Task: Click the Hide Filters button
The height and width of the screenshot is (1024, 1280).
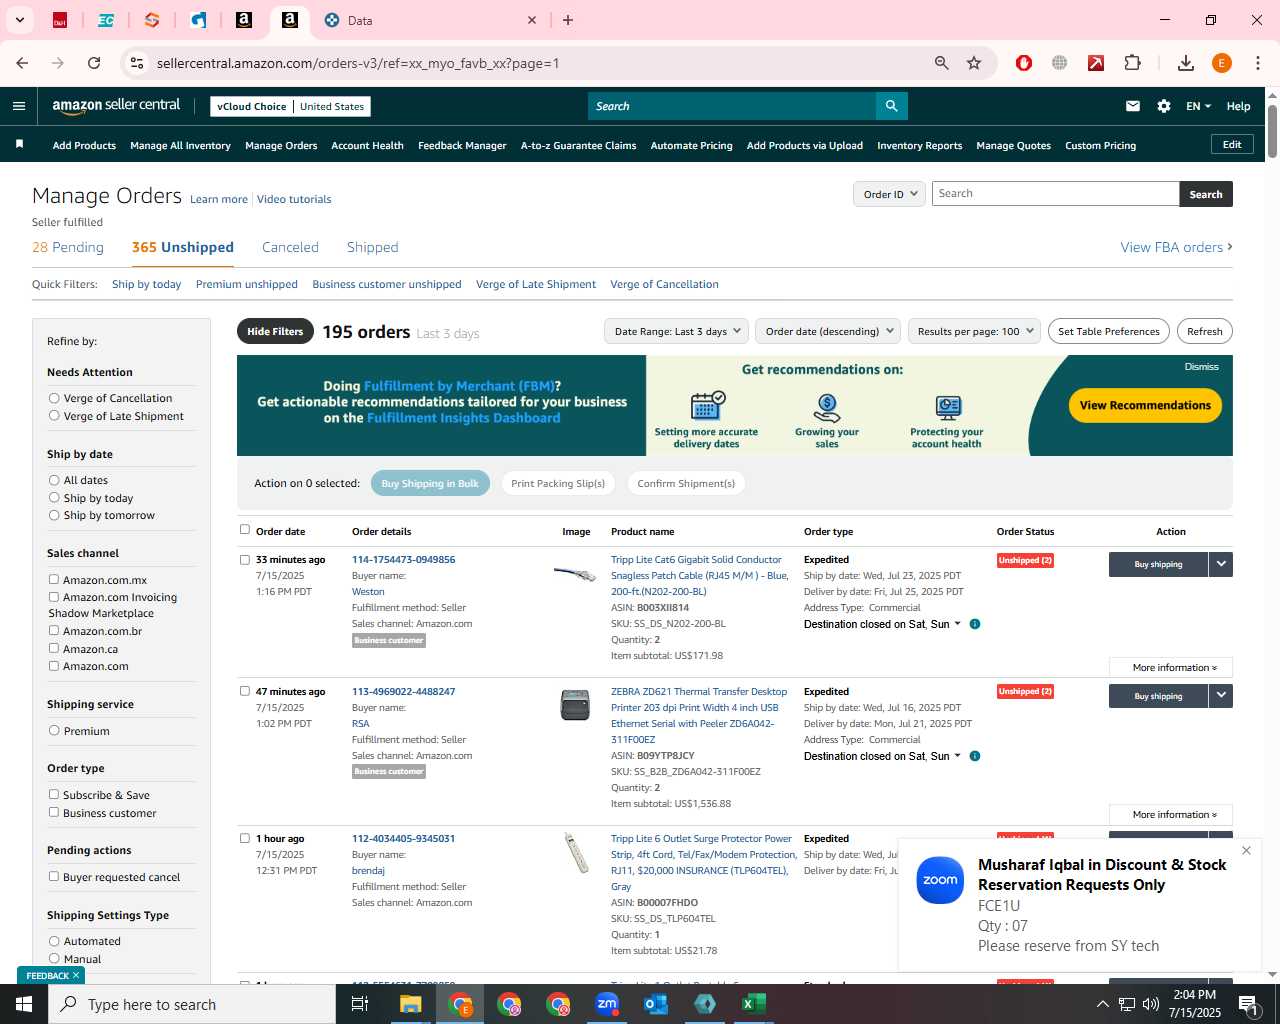Action: pyautogui.click(x=275, y=331)
